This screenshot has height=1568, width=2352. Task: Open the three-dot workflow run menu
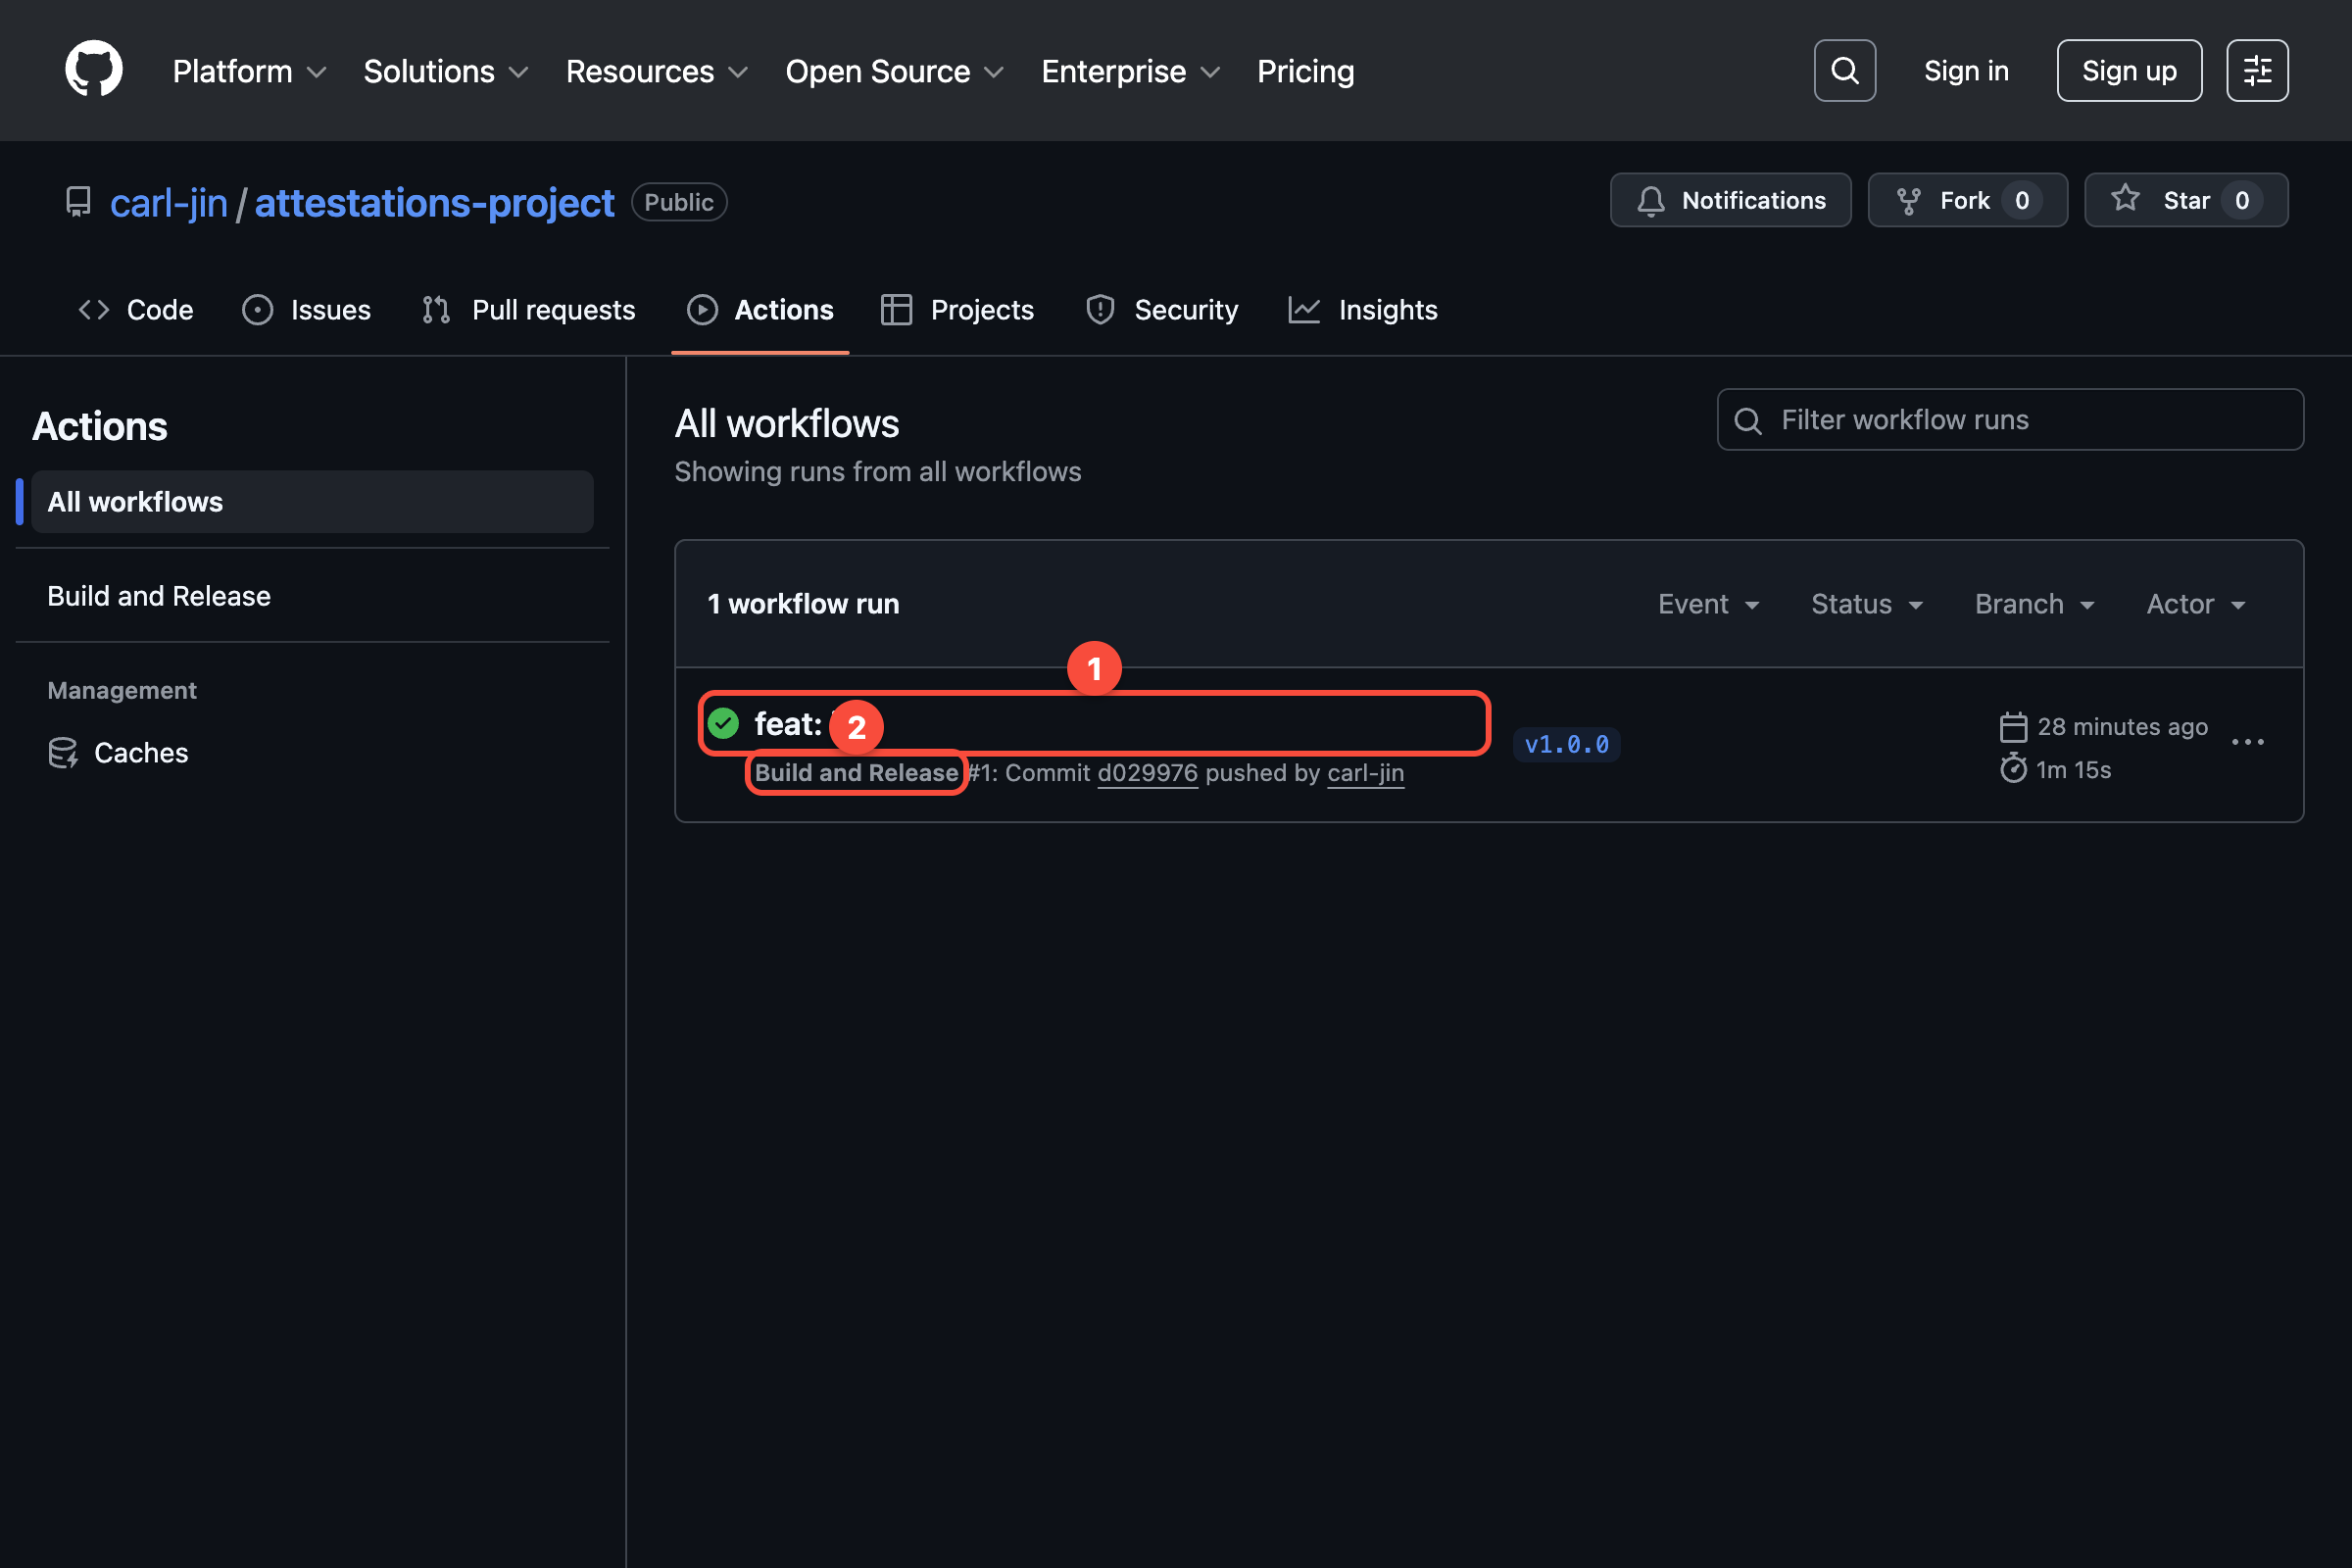[2246, 742]
